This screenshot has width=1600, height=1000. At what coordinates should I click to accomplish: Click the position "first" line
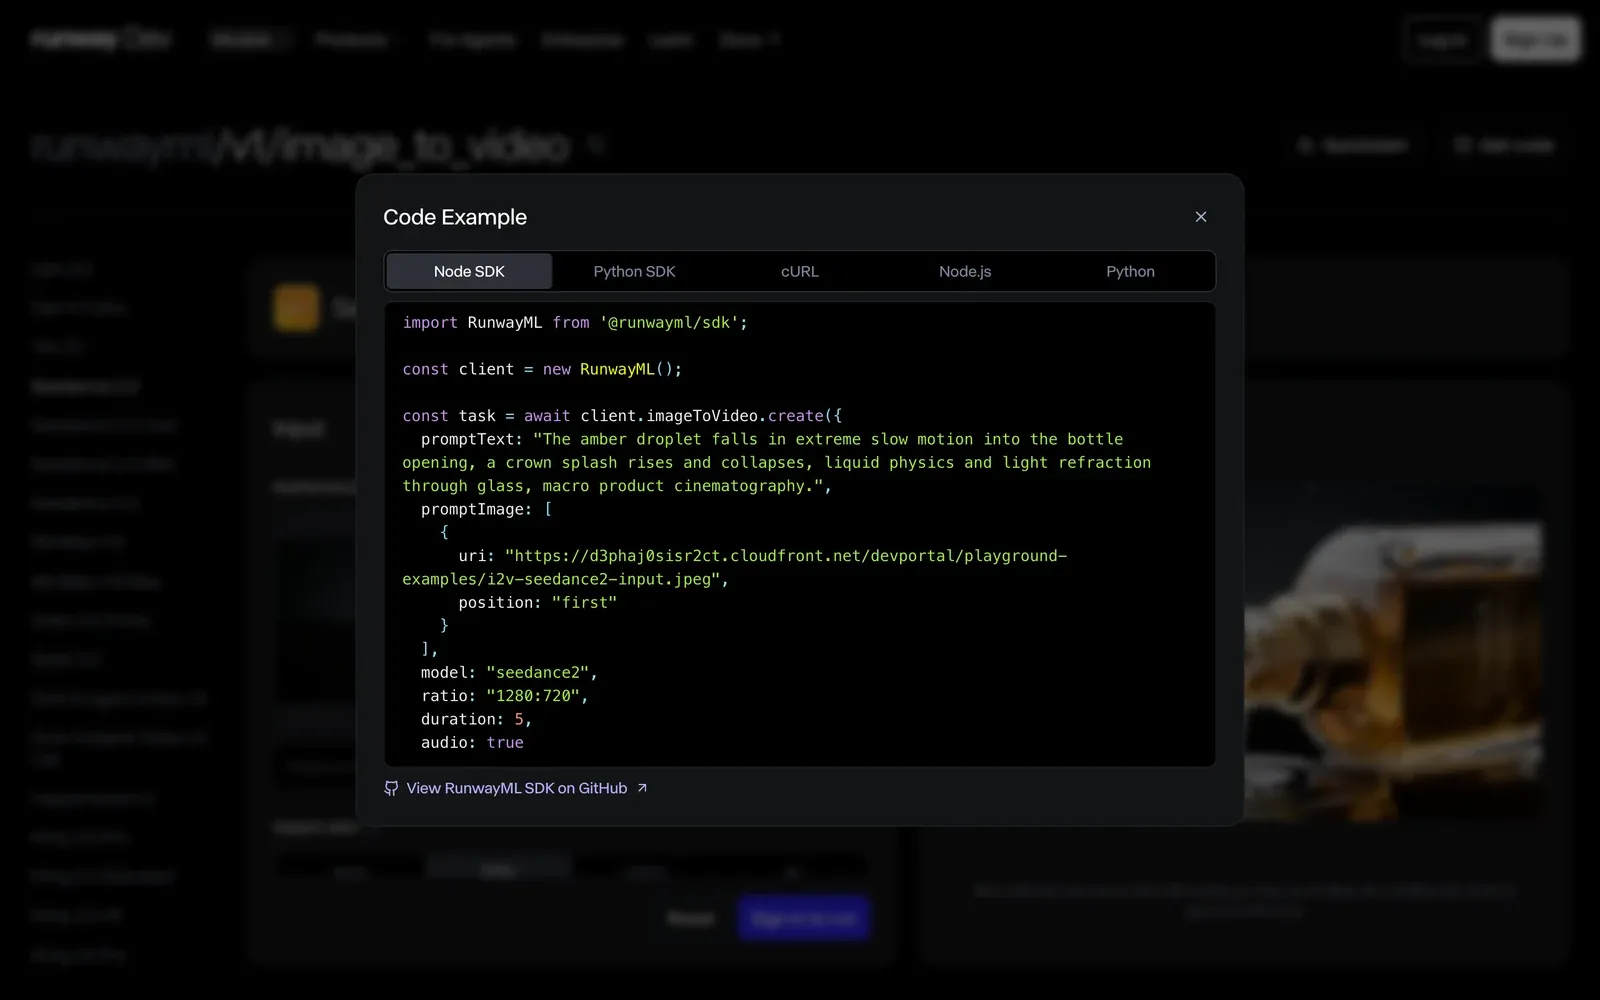tap(537, 603)
